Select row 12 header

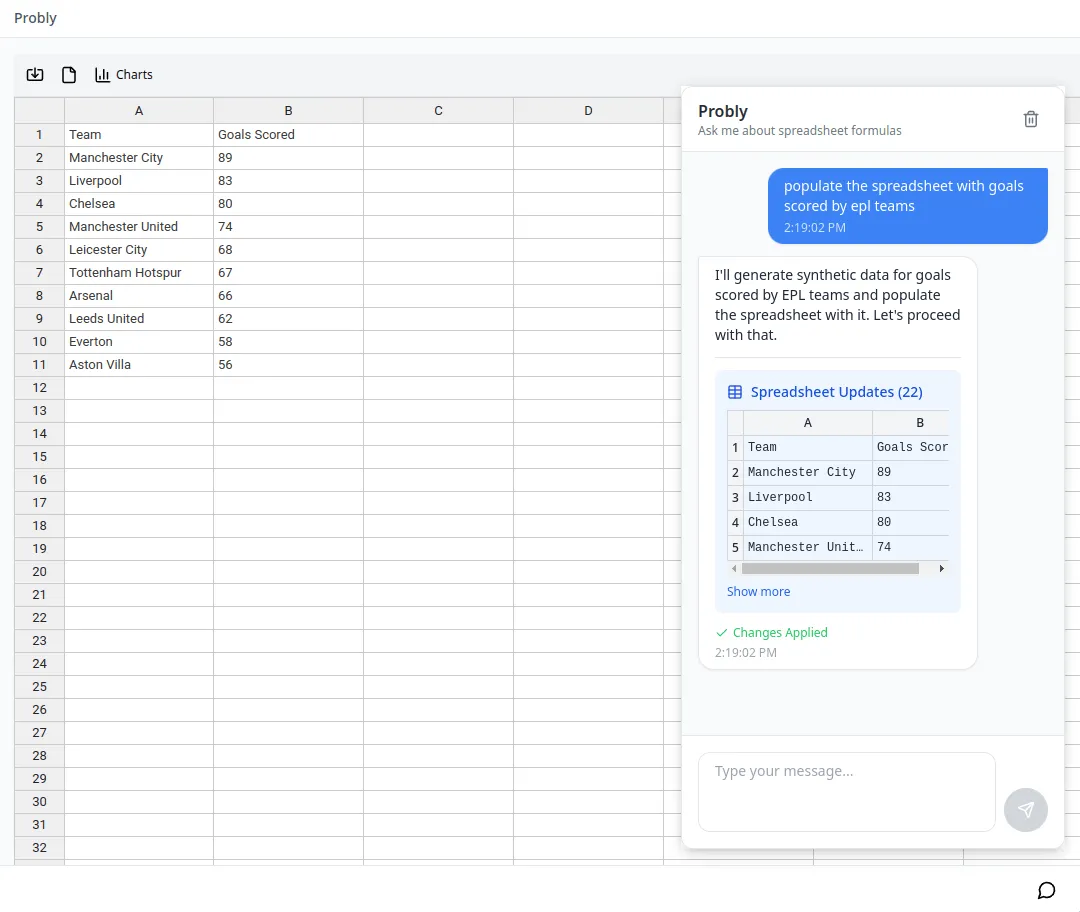click(39, 388)
